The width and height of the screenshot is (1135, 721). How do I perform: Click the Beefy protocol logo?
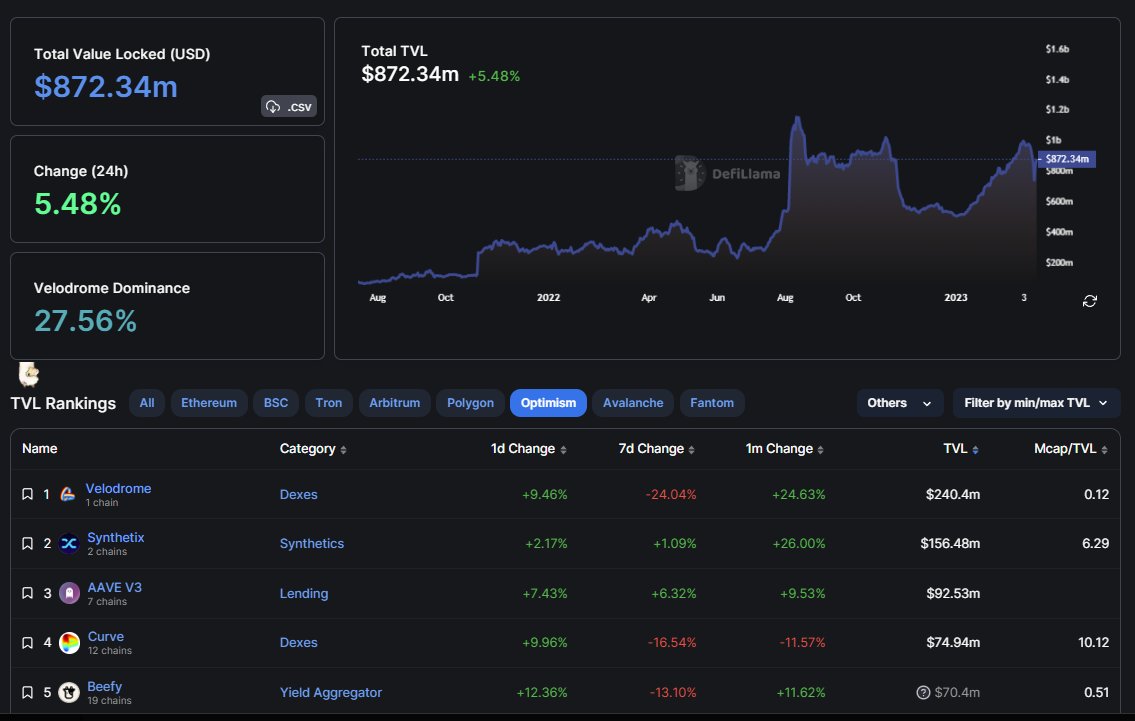(69, 693)
